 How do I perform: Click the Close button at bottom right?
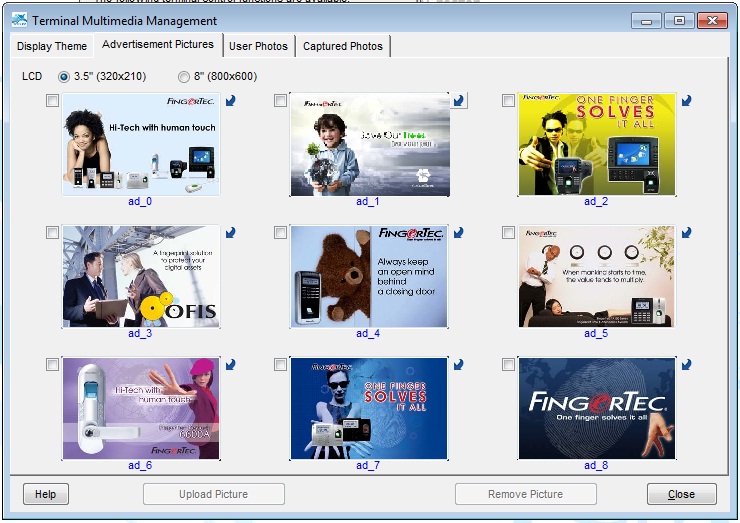(681, 494)
